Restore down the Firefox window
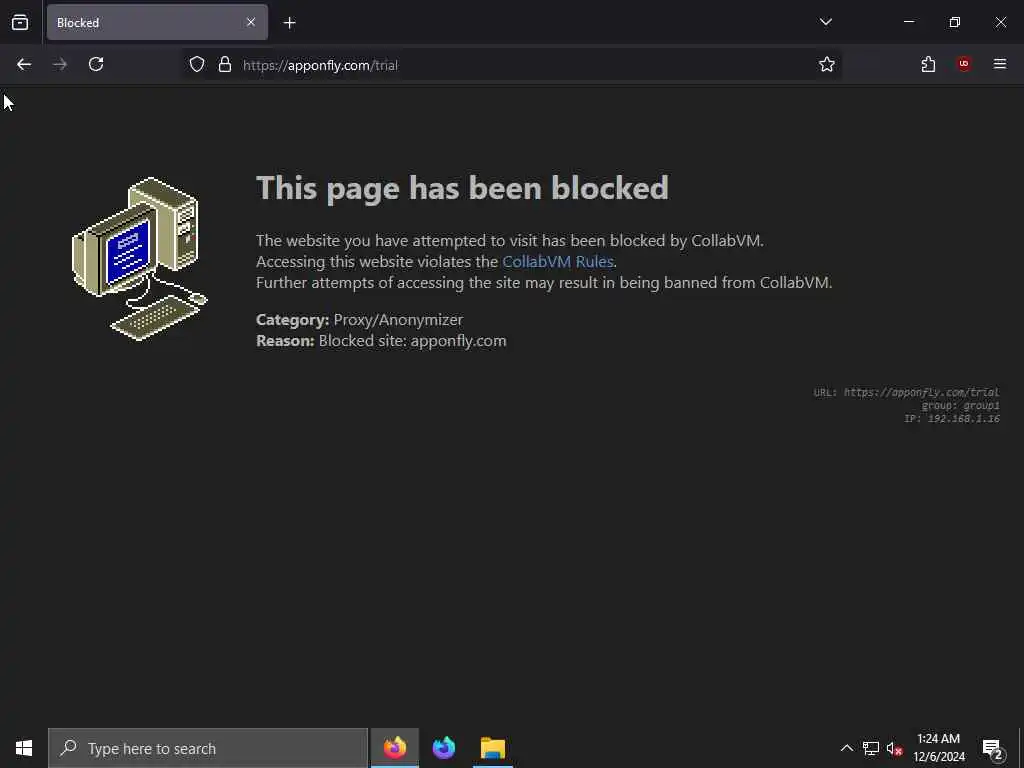Image resolution: width=1024 pixels, height=768 pixels. [955, 22]
